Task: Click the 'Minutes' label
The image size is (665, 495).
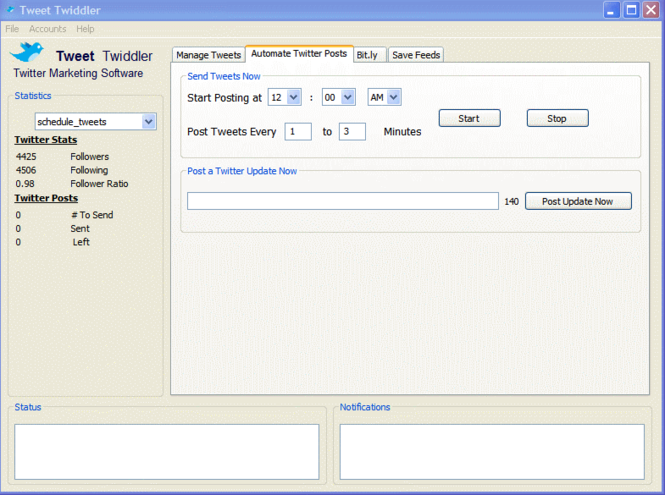Action: pyautogui.click(x=402, y=132)
